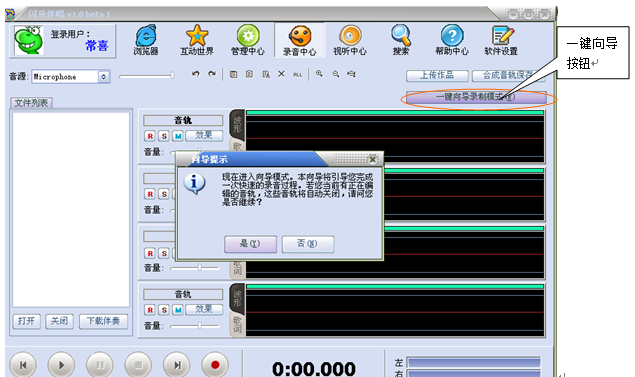Click the red record playback button
This screenshot has width=635, height=377.
pos(215,365)
